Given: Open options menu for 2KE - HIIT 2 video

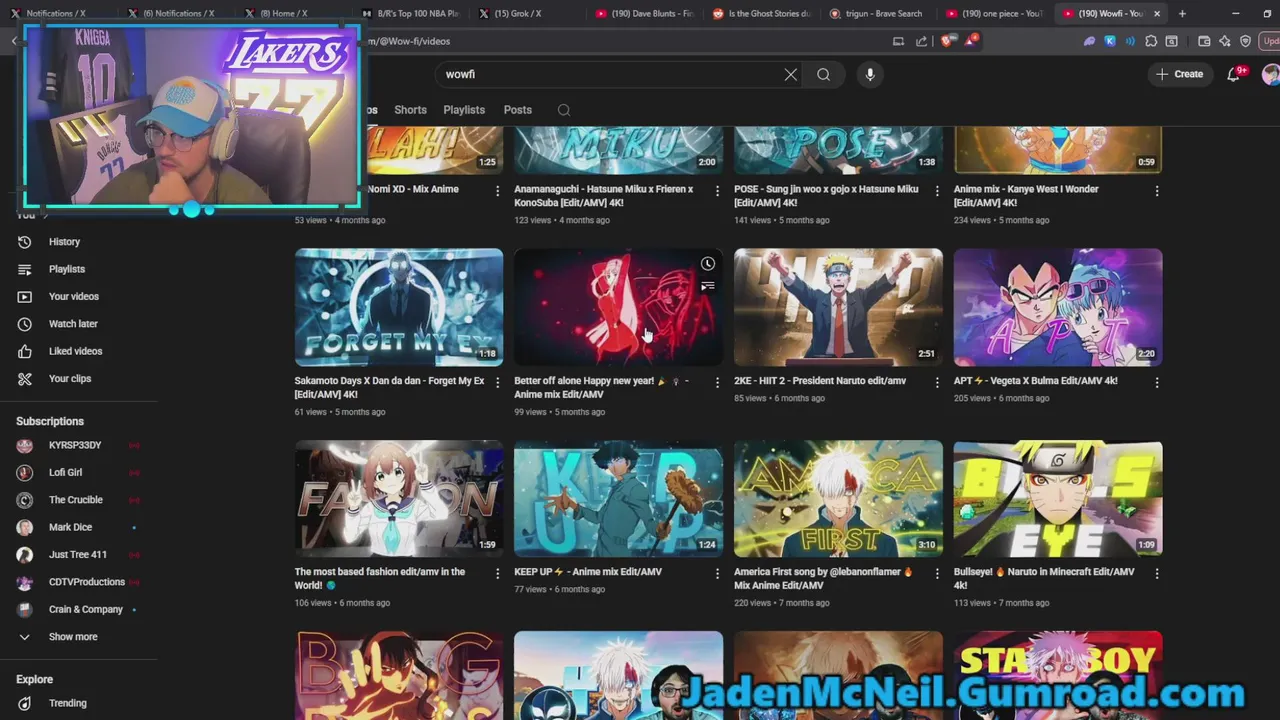Looking at the screenshot, I should click(x=937, y=382).
